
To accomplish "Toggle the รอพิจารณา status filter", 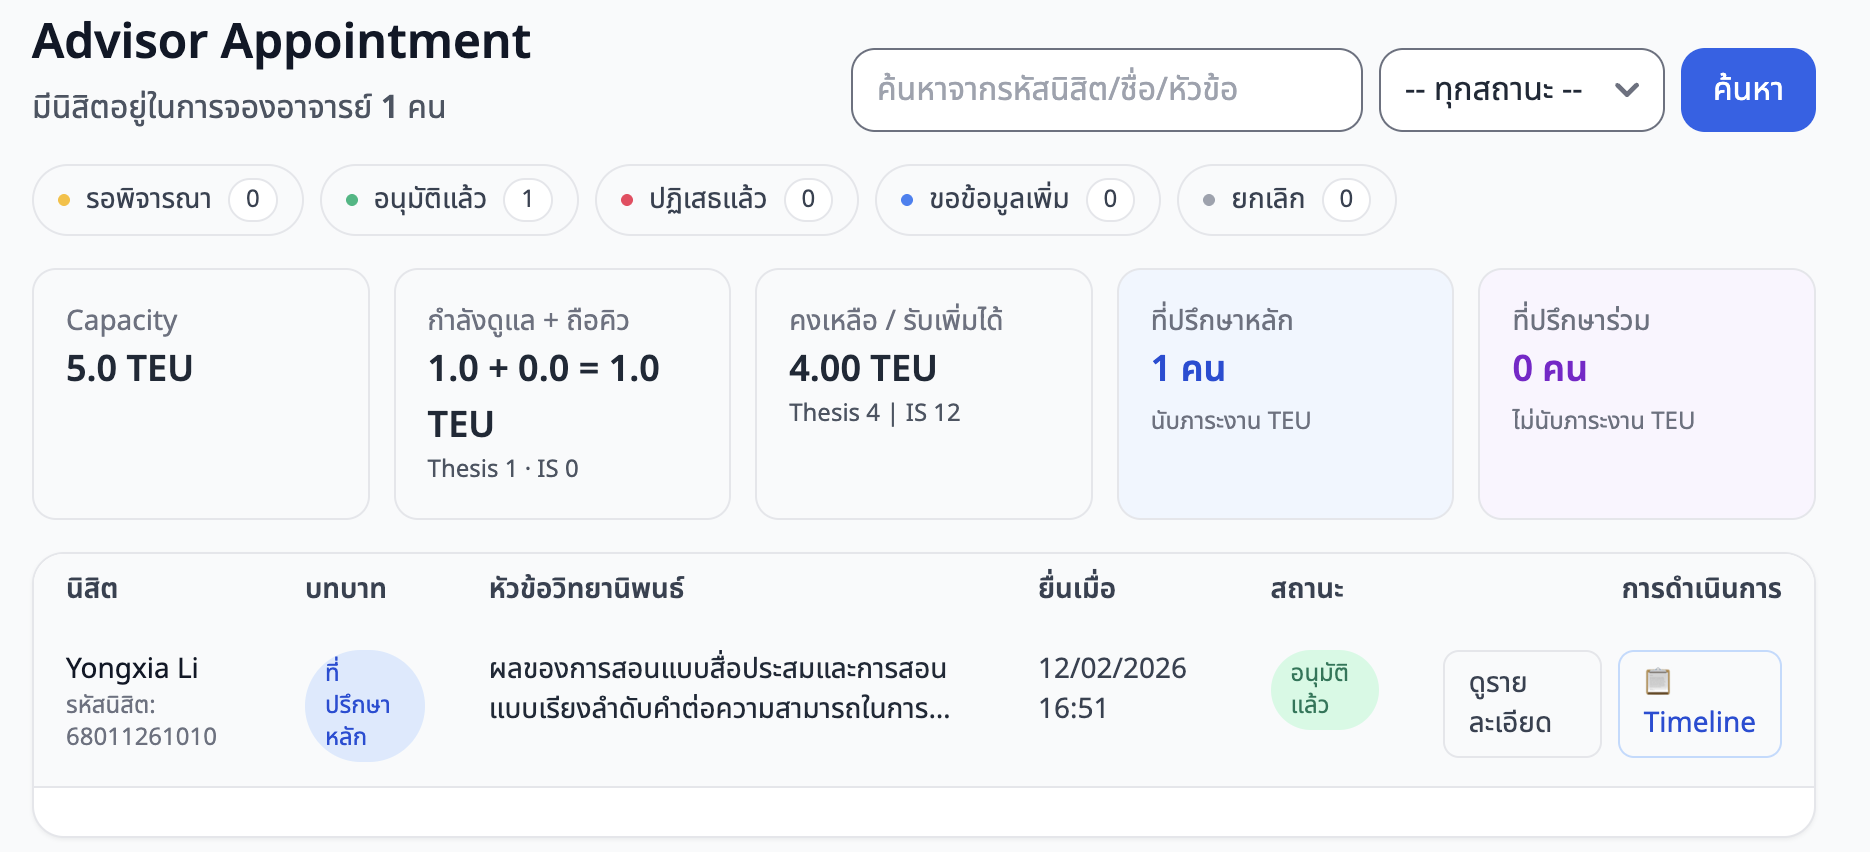I will coord(167,199).
